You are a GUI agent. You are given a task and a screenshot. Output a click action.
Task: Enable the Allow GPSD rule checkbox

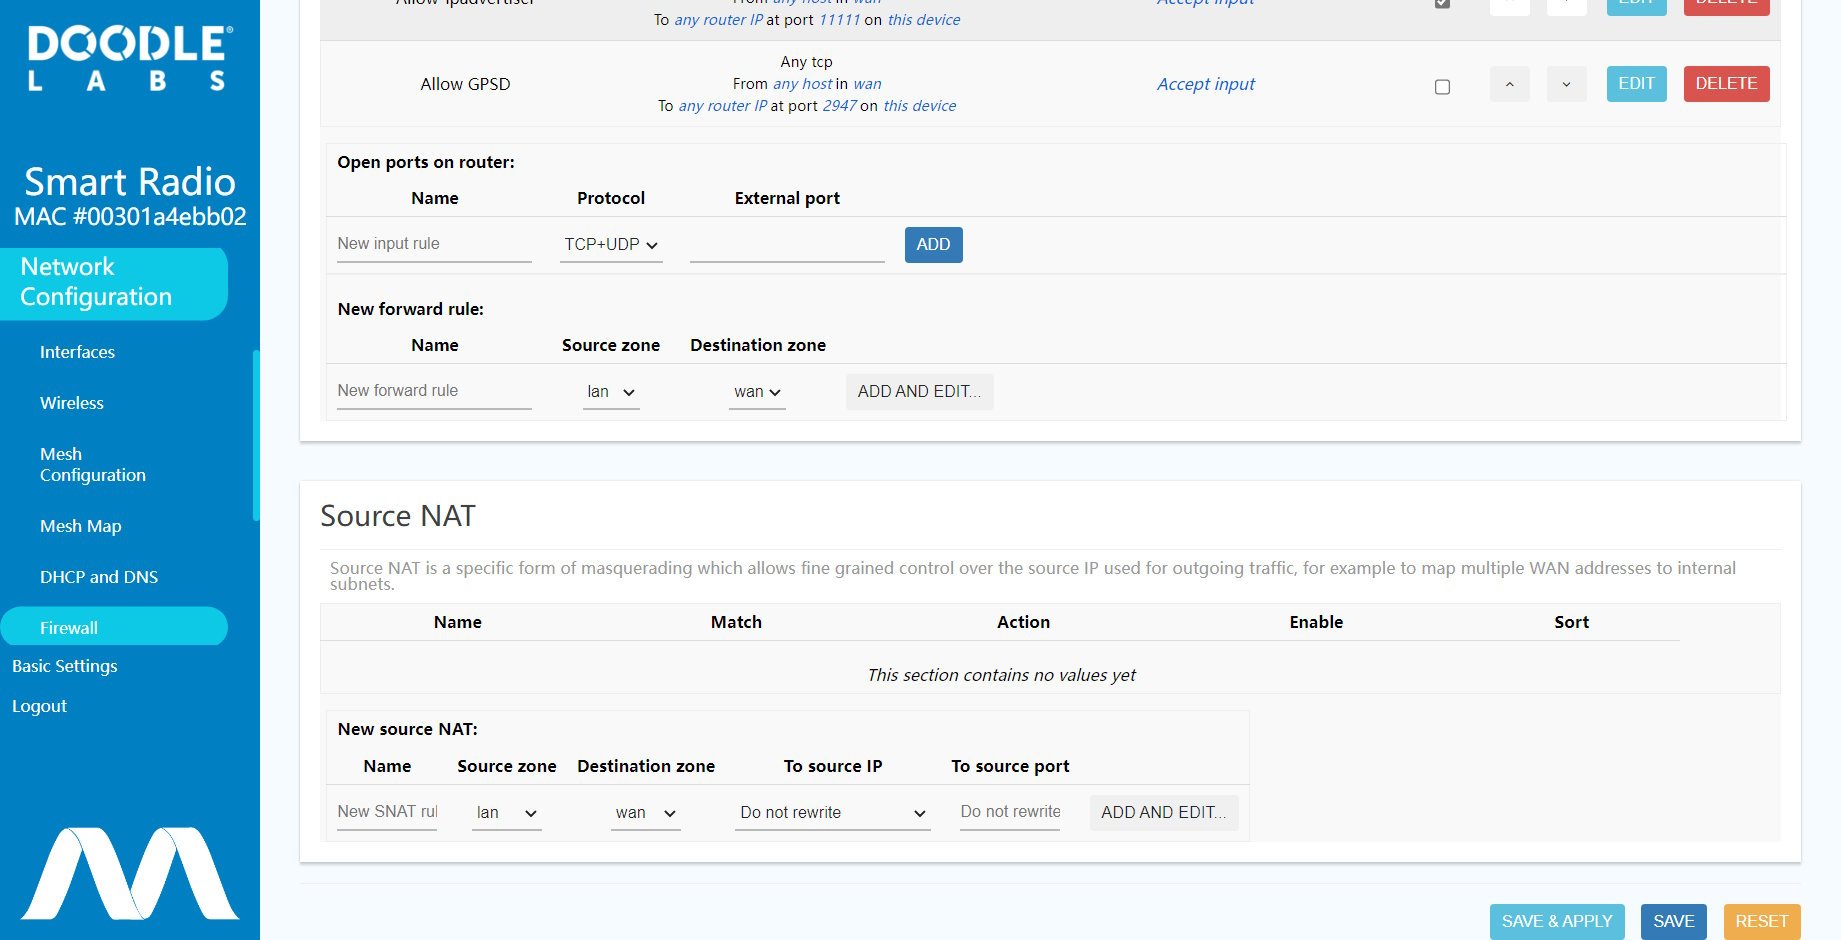click(1442, 87)
